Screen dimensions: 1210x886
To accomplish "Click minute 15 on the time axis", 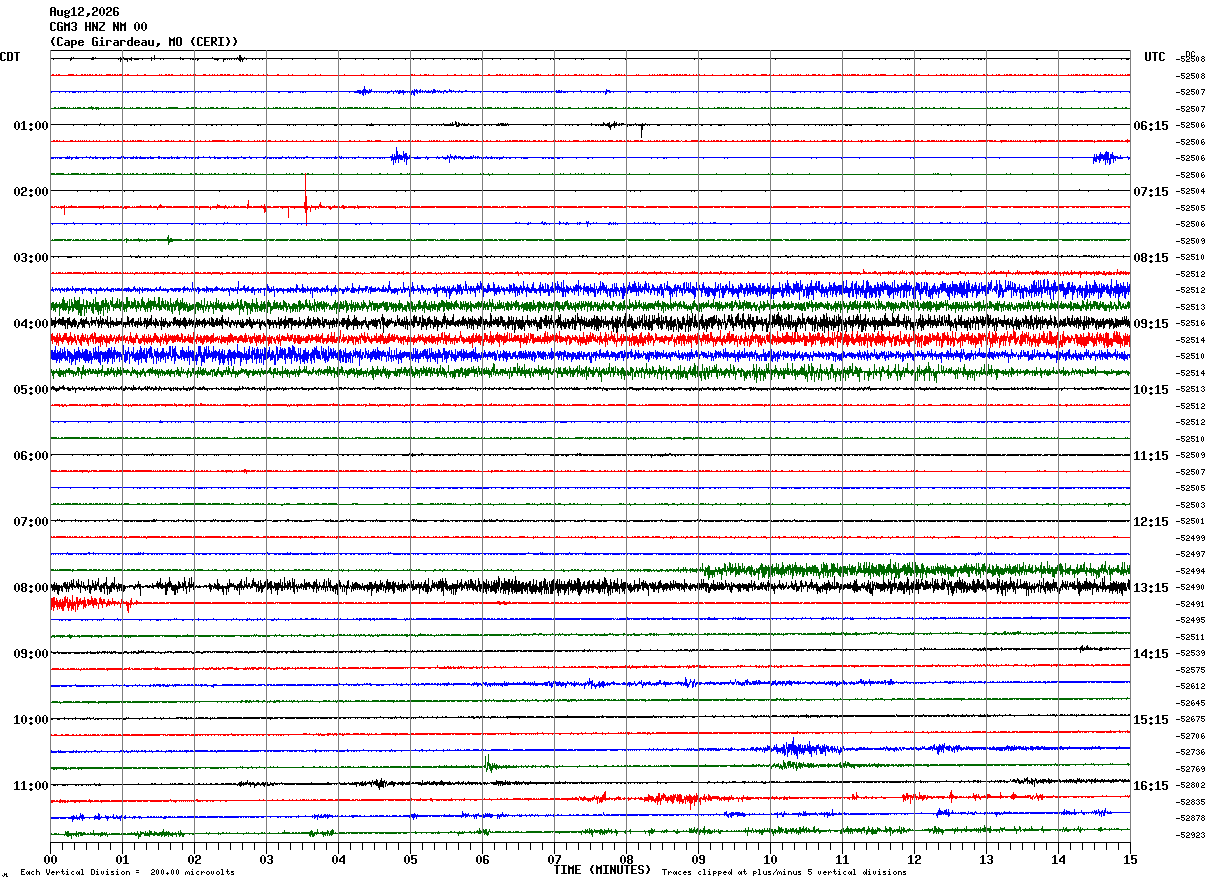I will pos(1130,859).
